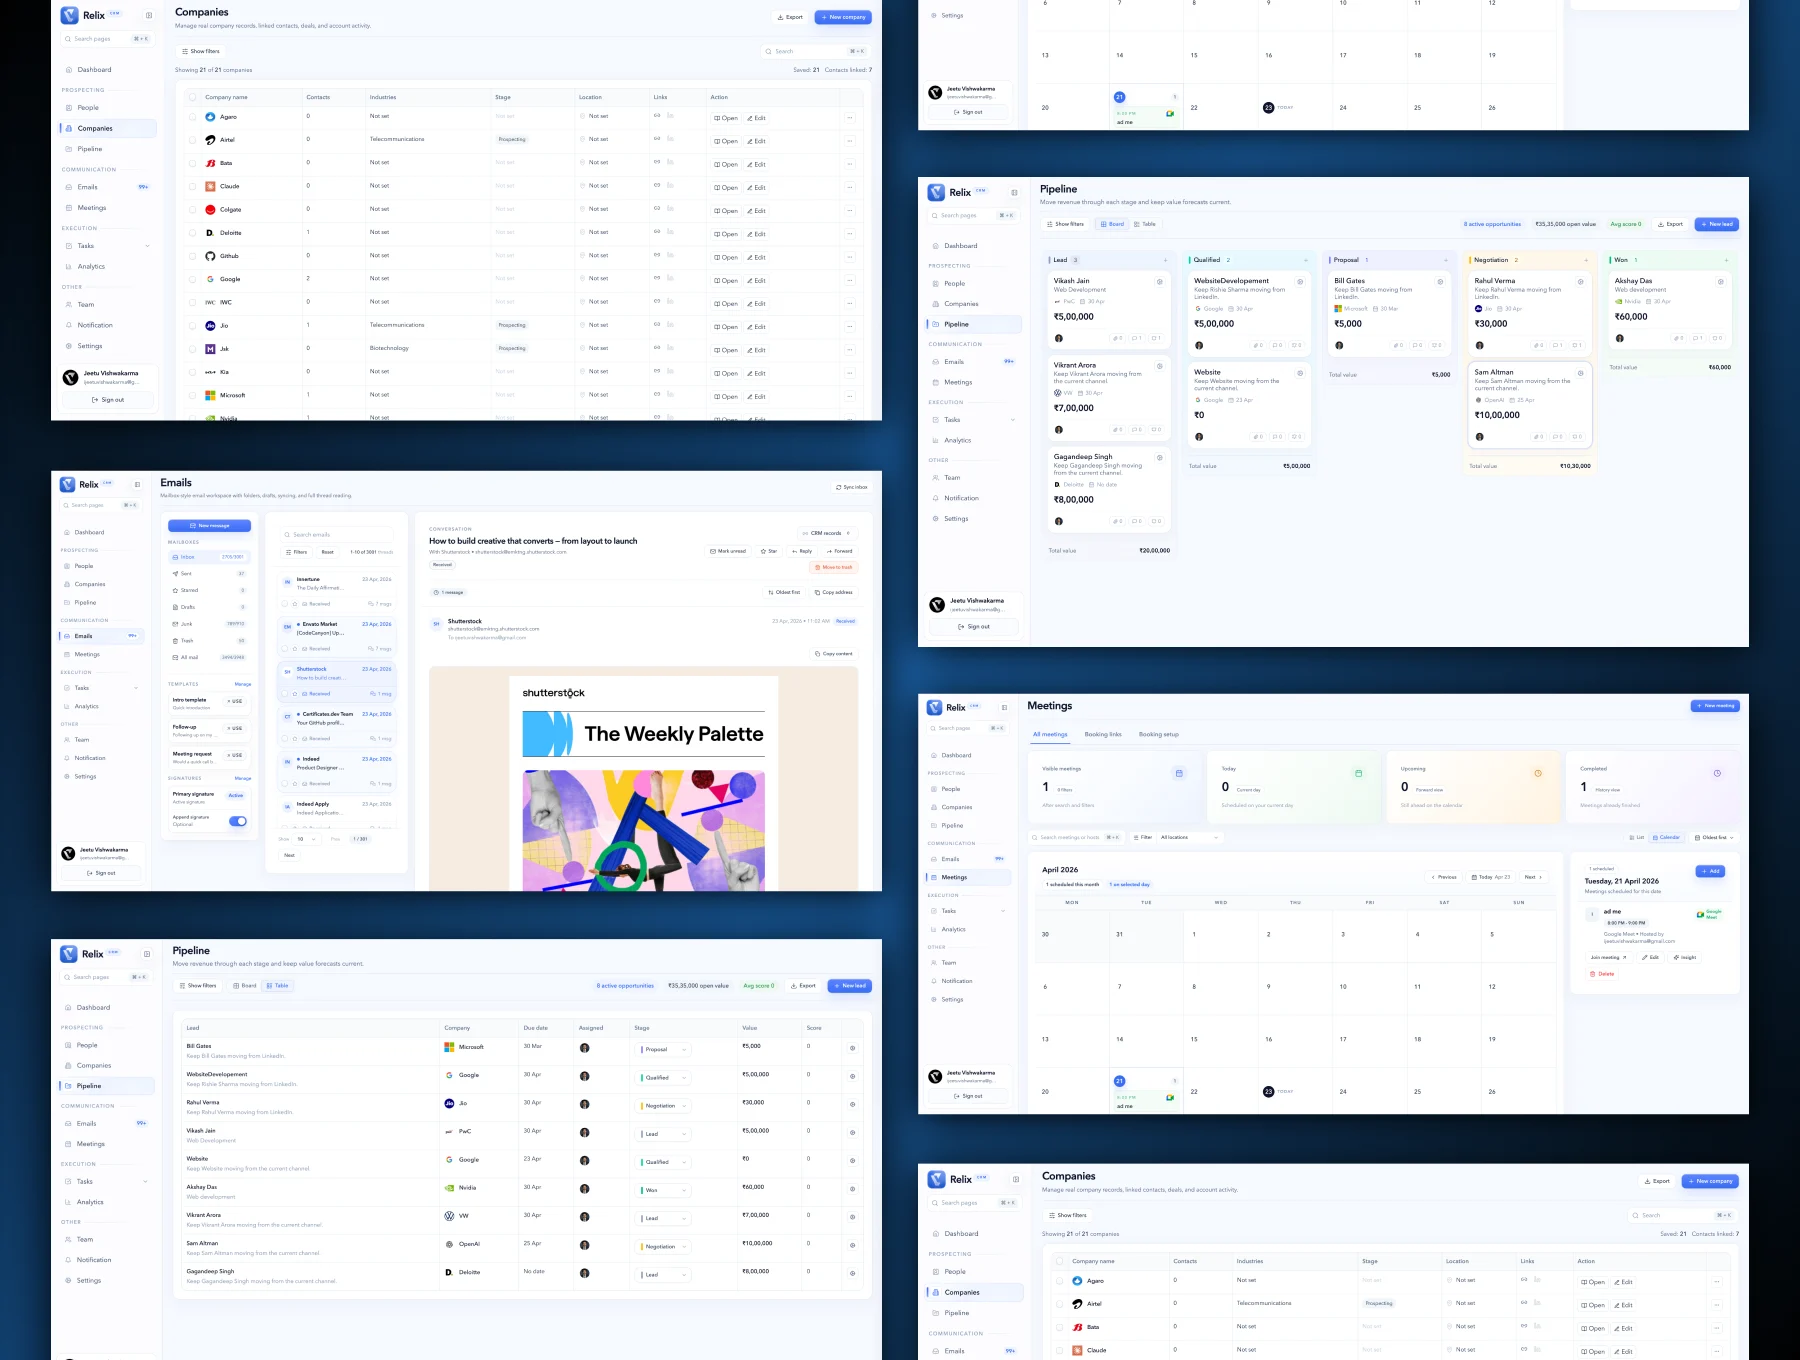Viewport: 1800px width, 1360px height.
Task: Click the Move to trash button
Action: click(834, 567)
